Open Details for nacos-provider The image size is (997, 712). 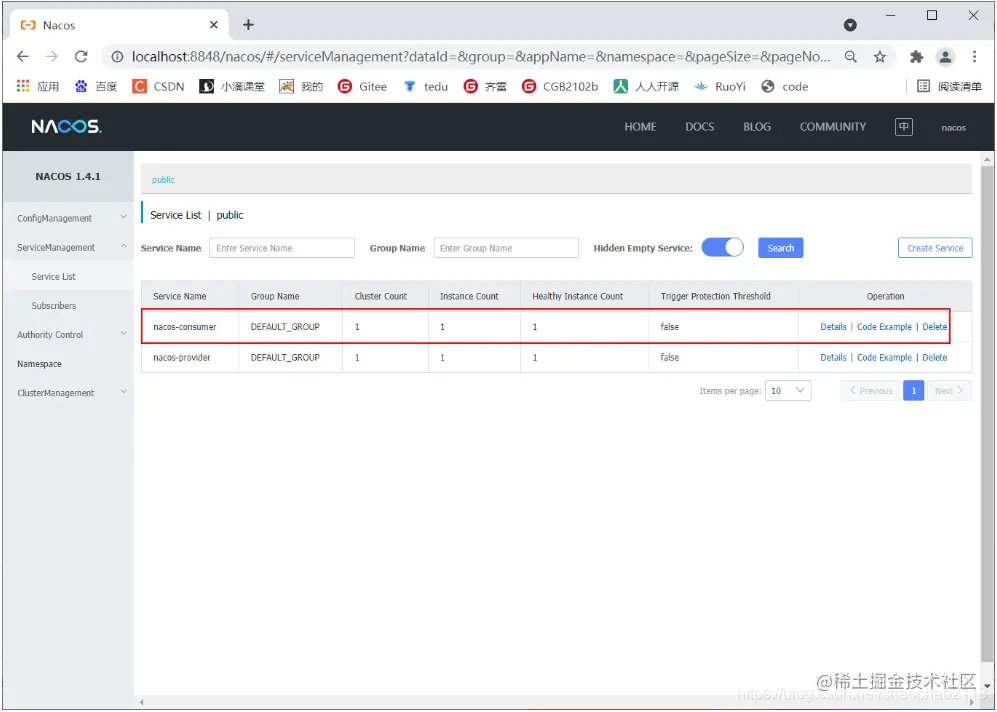[833, 357]
